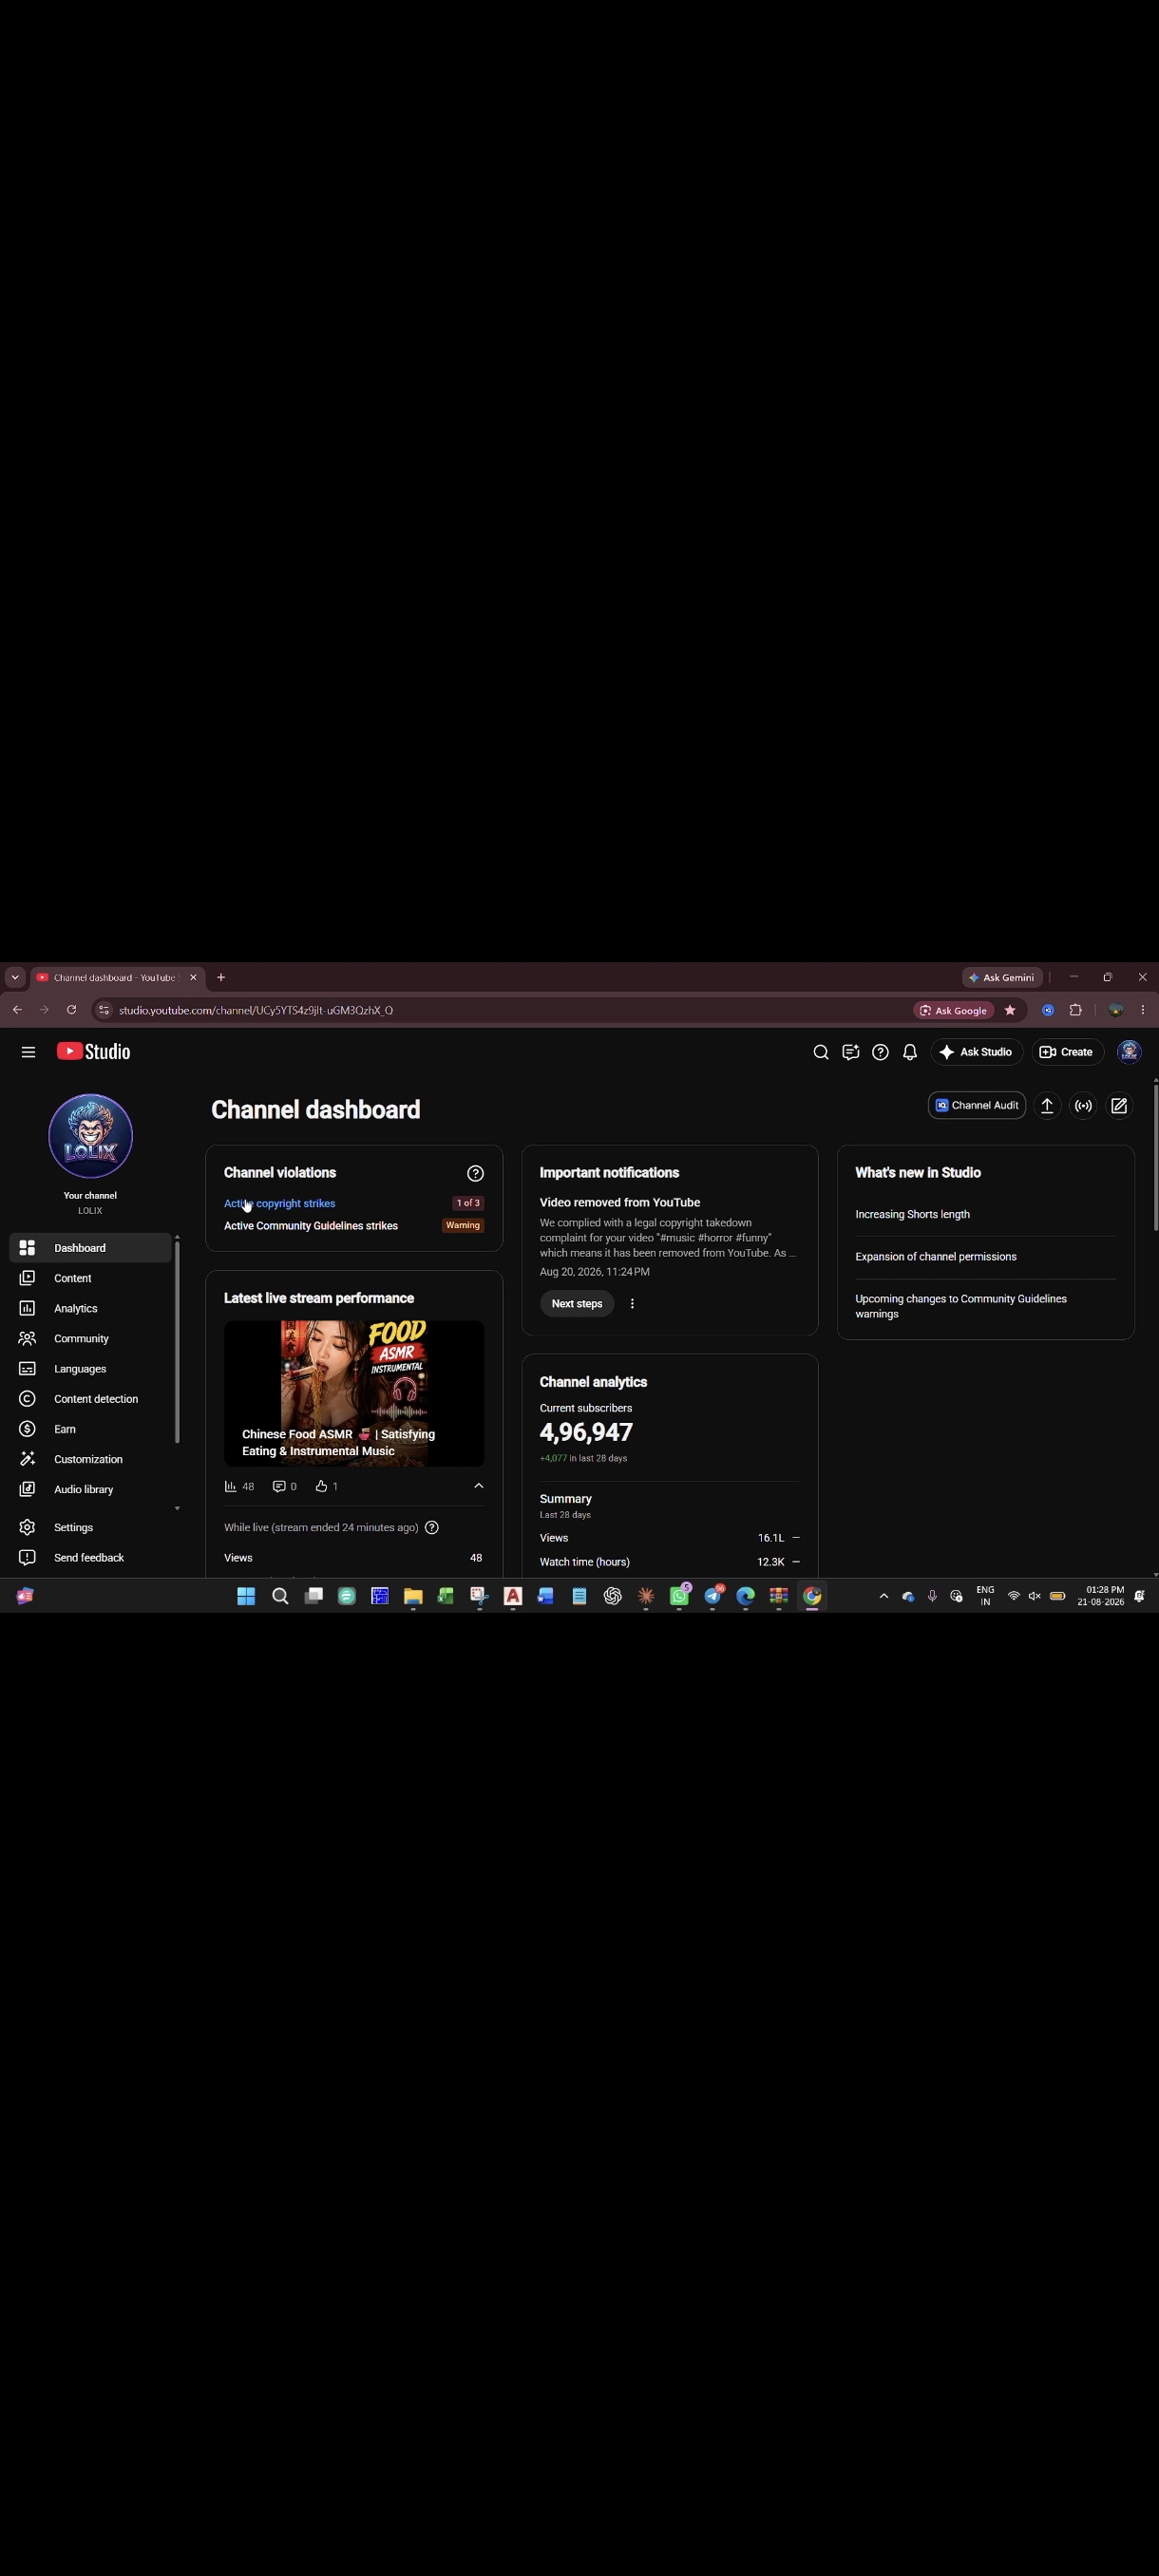This screenshot has height=2576, width=1159.
Task: Click the Watch time 12.3K summary row
Action: [x=670, y=1562]
